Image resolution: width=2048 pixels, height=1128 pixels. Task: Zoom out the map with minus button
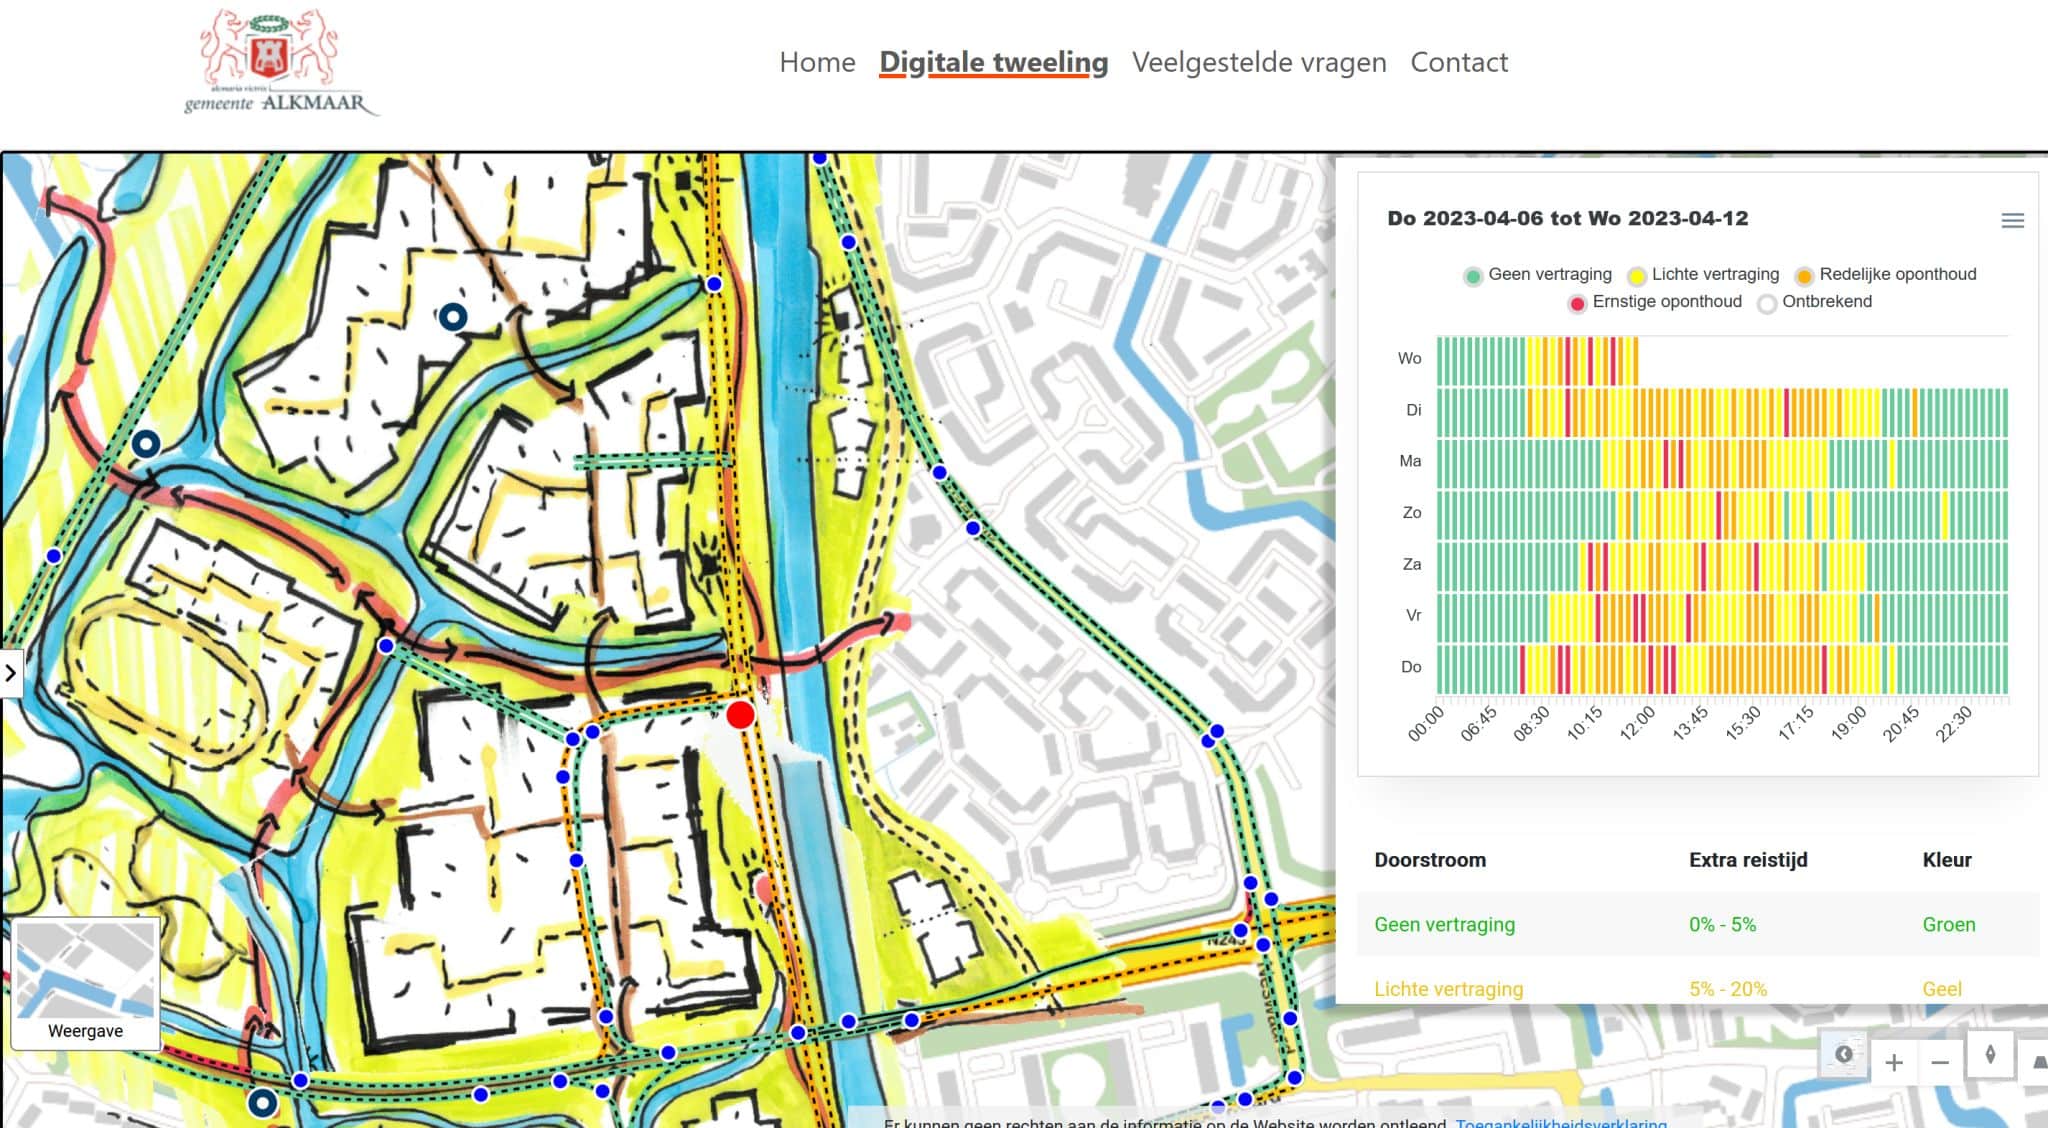click(x=1940, y=1062)
